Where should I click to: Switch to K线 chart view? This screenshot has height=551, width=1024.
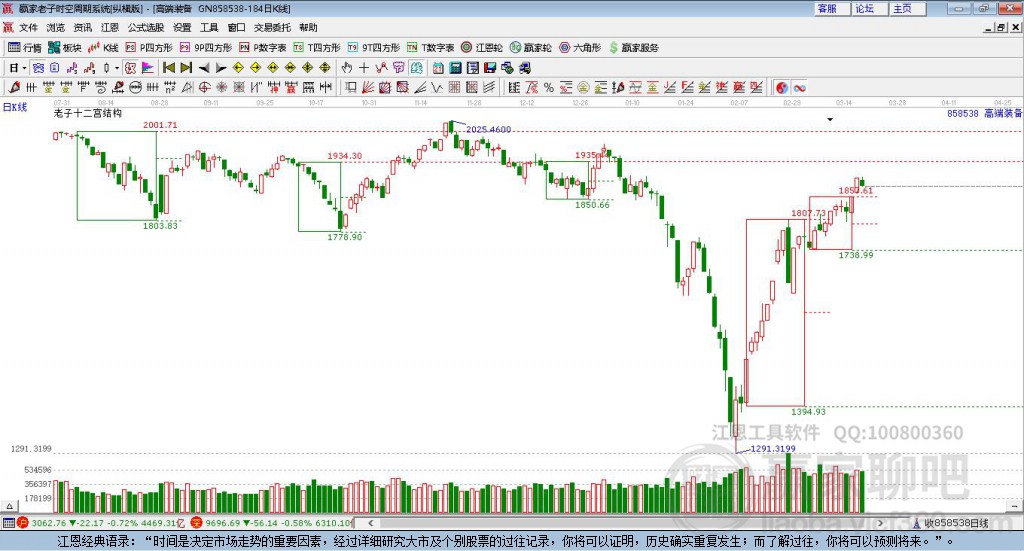[103, 48]
